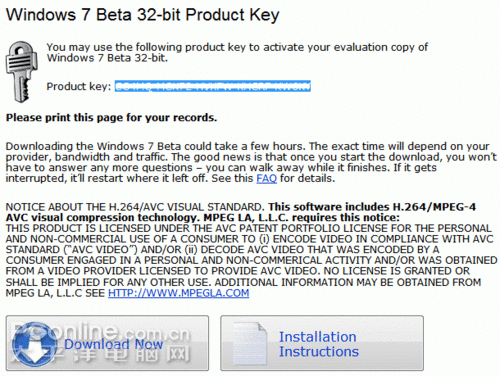Click the 'THIS PRODUCT IS LICENSED' license paragraph

251,260
